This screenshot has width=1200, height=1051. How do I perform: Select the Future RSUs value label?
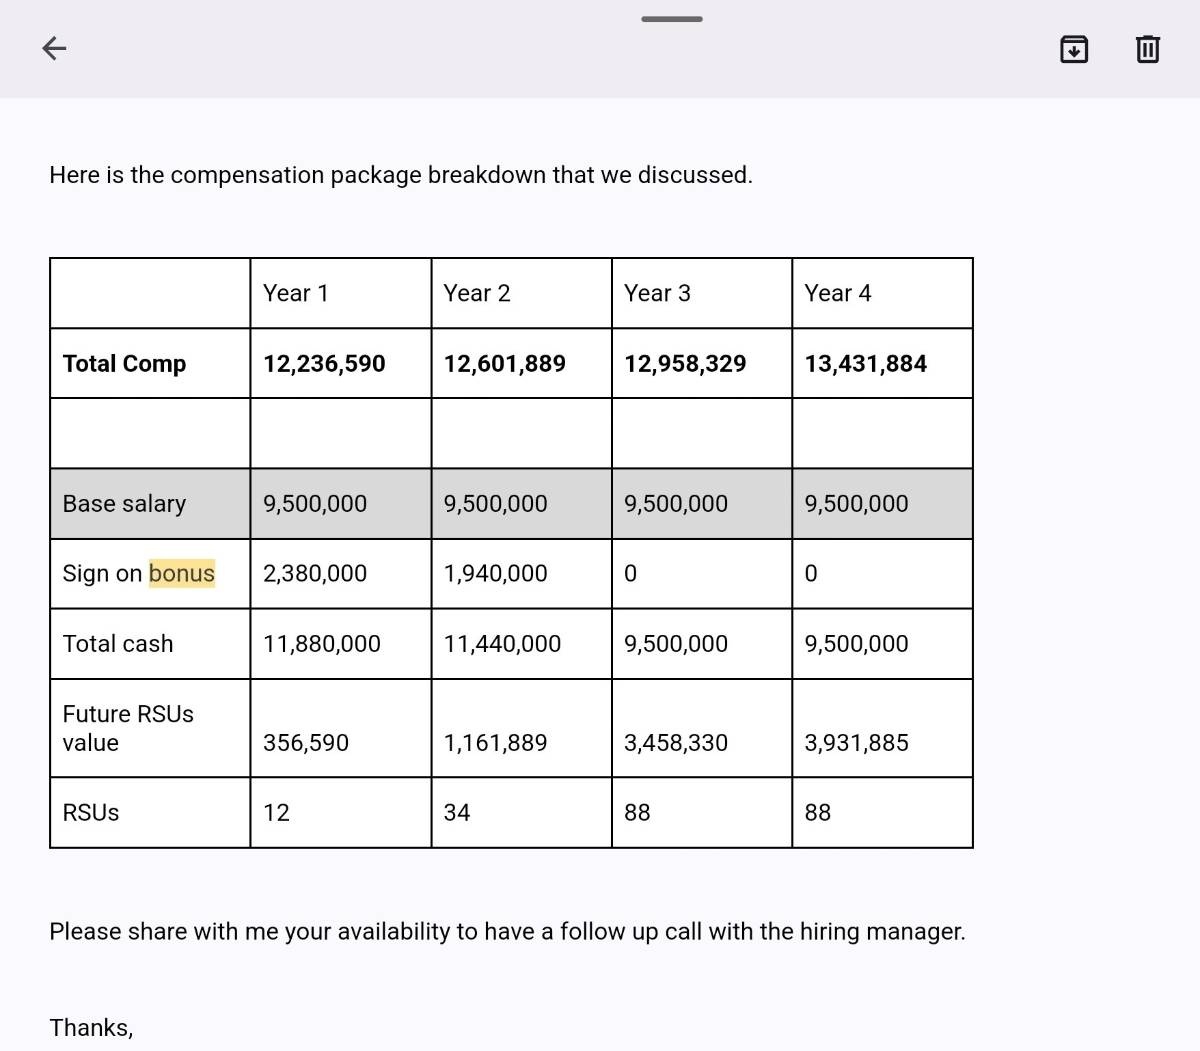tap(127, 728)
